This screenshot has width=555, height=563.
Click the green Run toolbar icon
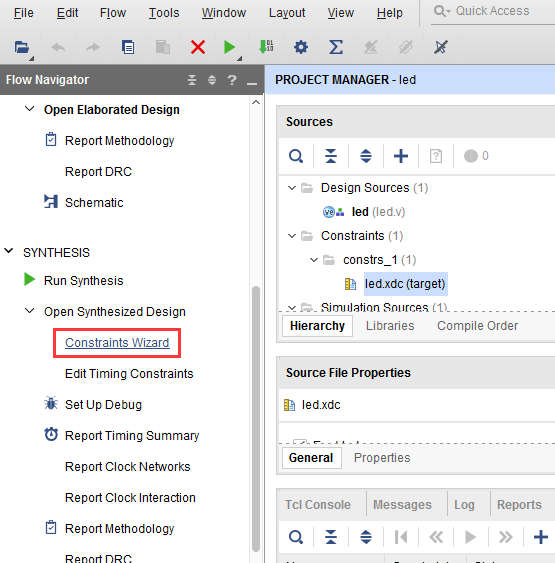click(x=229, y=47)
